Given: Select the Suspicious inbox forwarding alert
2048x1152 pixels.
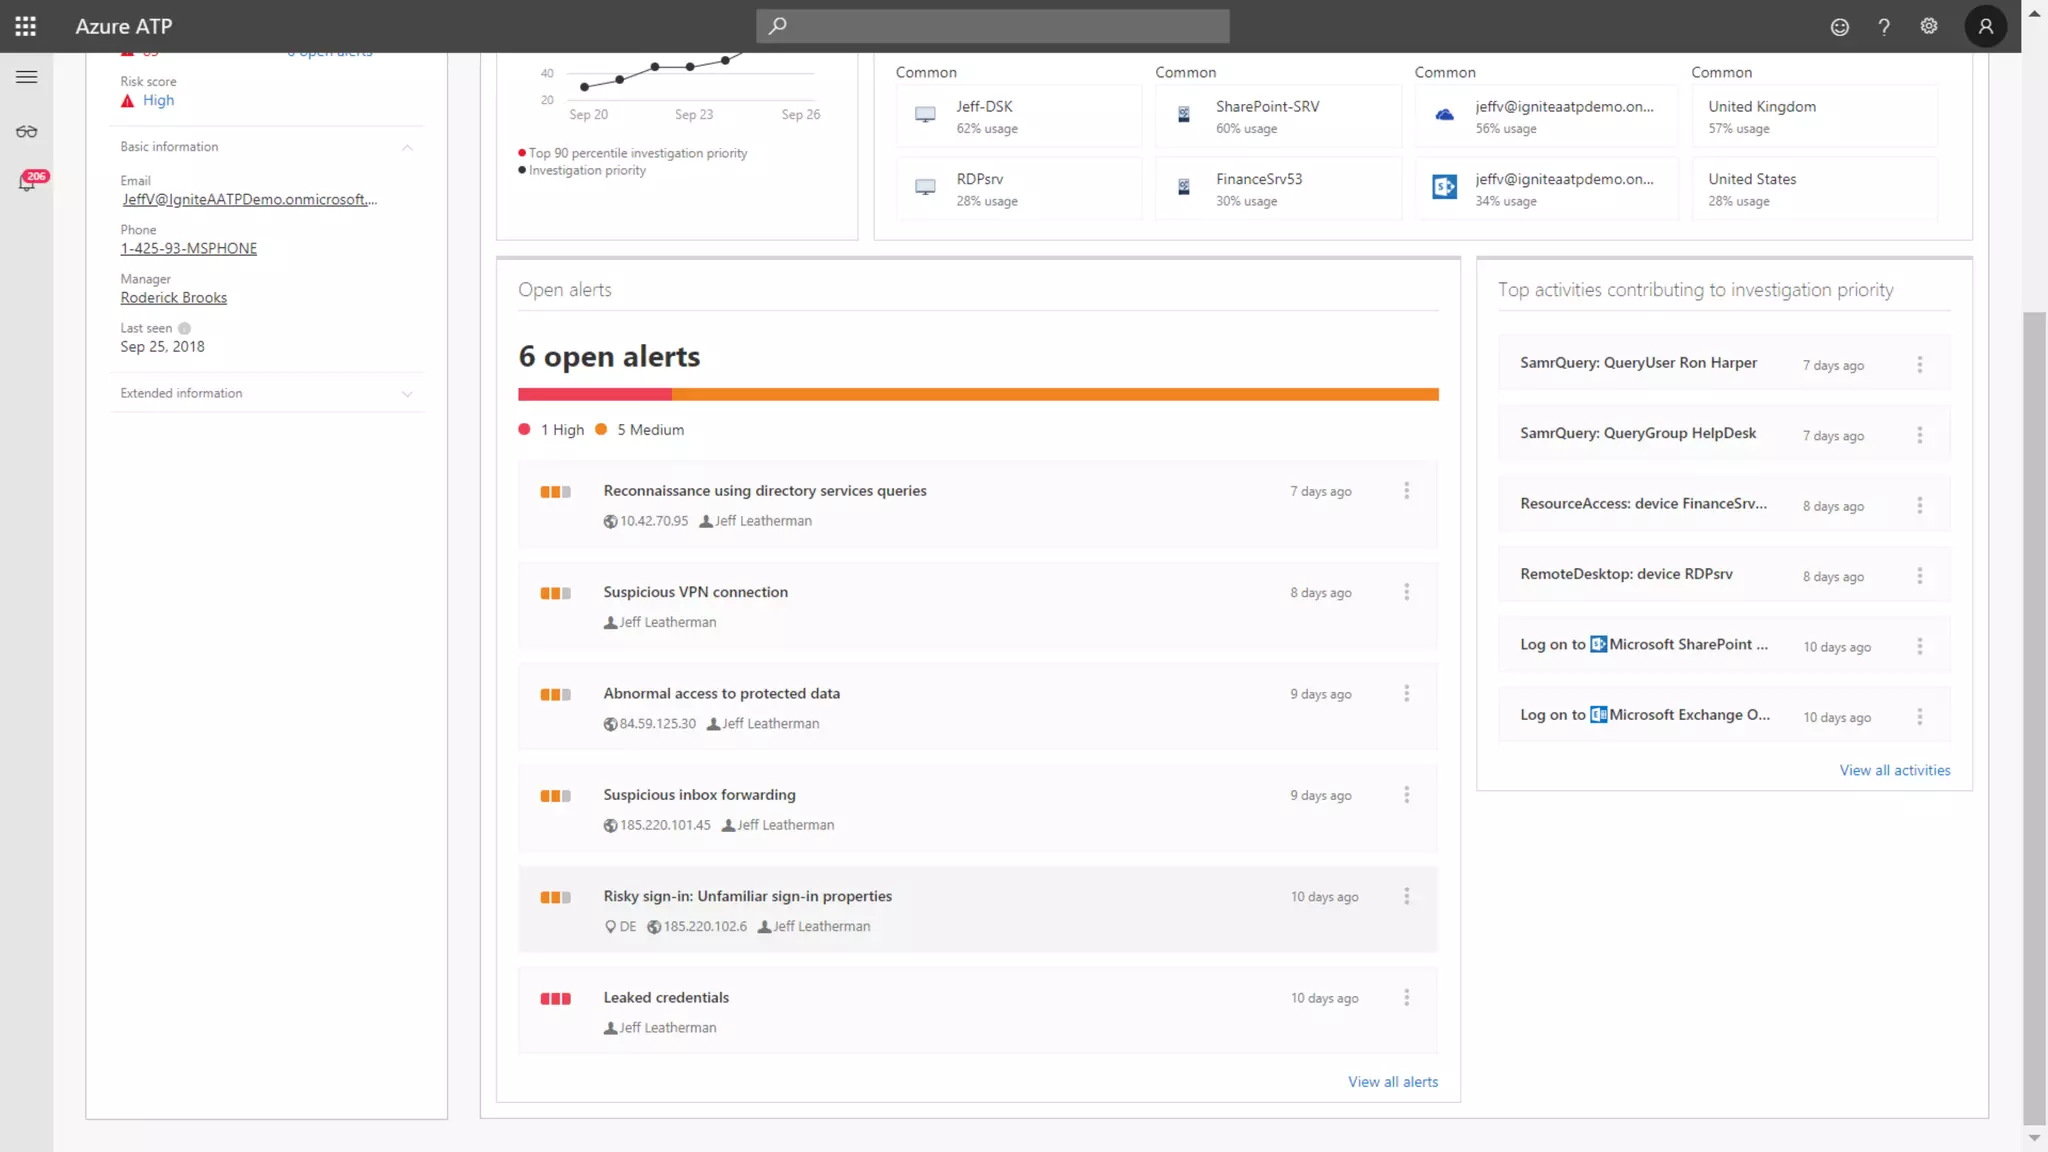Looking at the screenshot, I should click(x=699, y=795).
